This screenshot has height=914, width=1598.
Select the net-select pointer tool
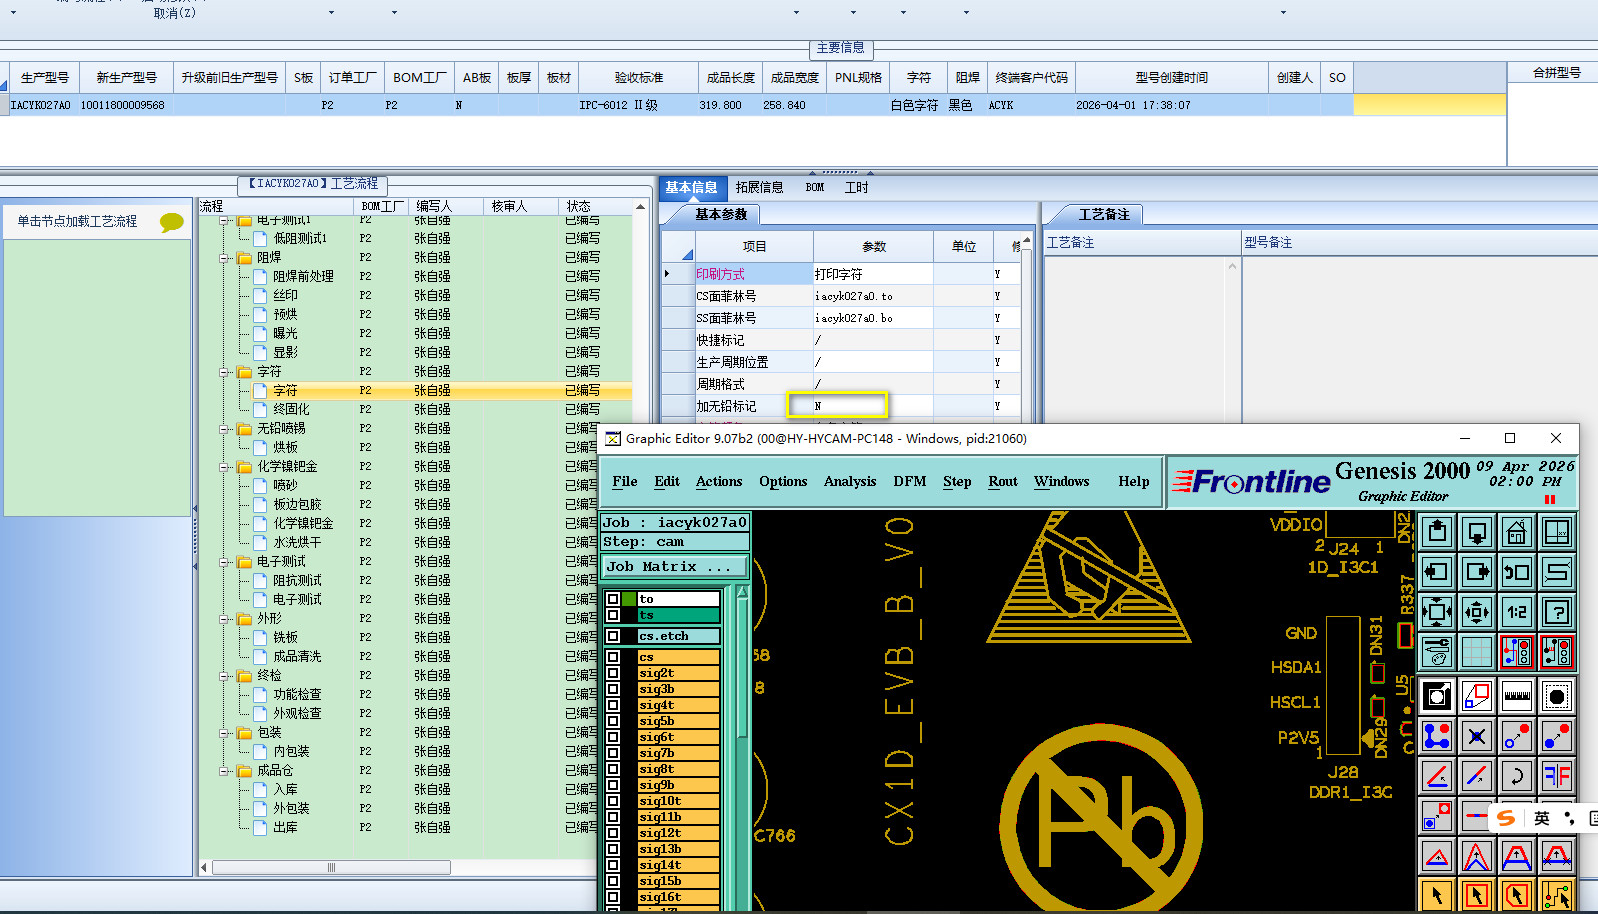(x=1557, y=895)
